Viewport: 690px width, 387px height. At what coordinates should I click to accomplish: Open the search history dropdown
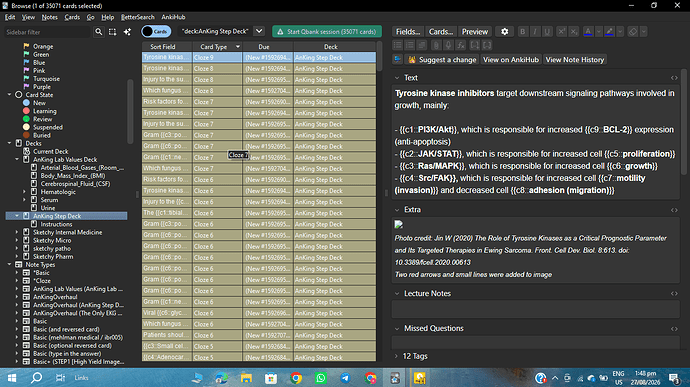pyautogui.click(x=259, y=31)
